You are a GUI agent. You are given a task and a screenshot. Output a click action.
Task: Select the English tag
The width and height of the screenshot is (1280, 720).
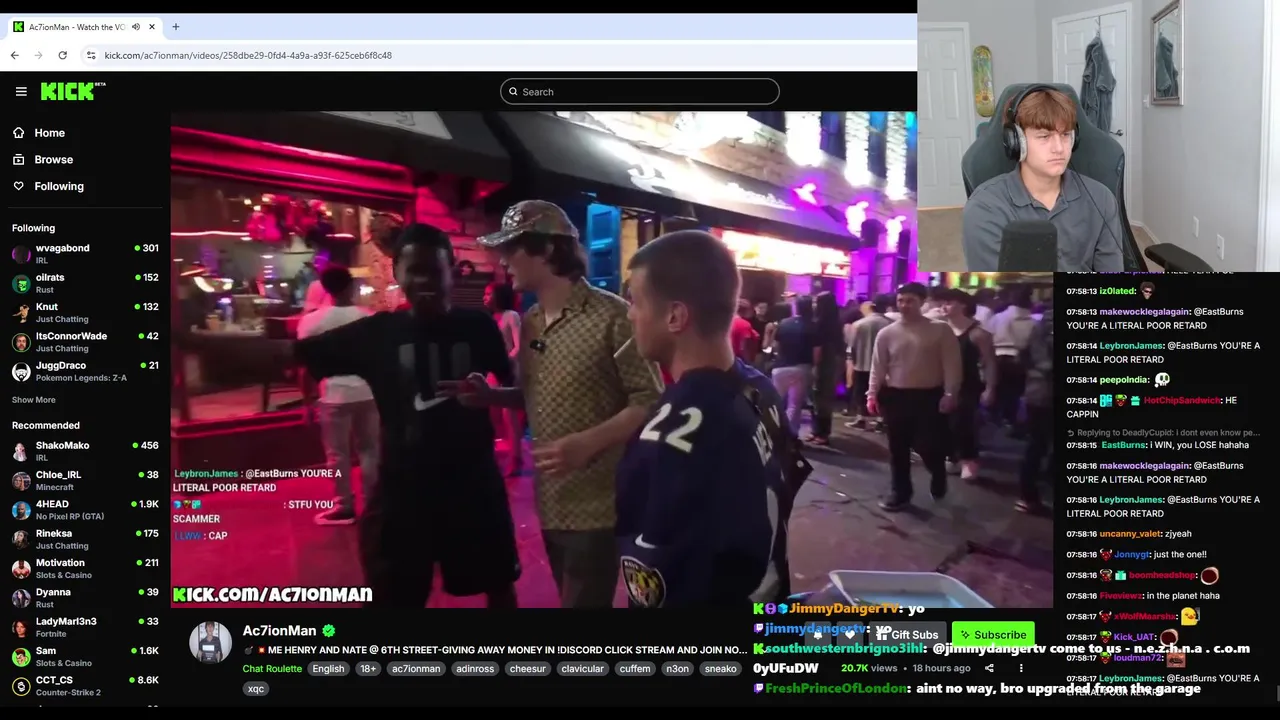[328, 669]
